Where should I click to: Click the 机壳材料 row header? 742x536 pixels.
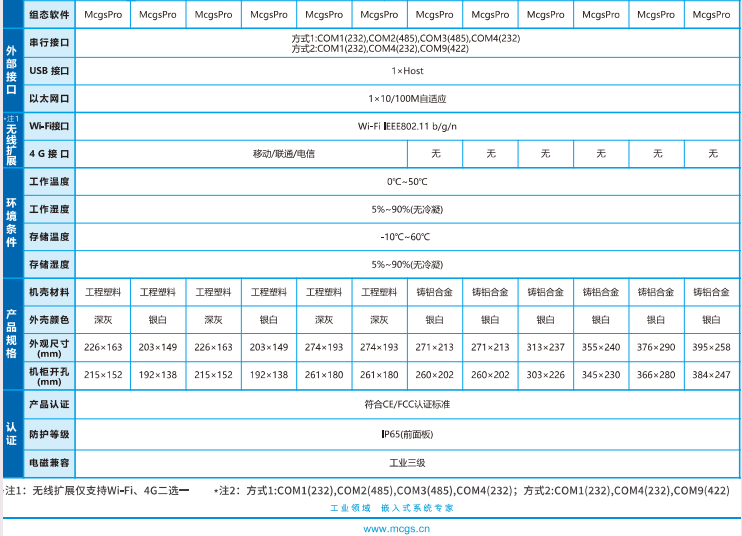tap(49, 292)
